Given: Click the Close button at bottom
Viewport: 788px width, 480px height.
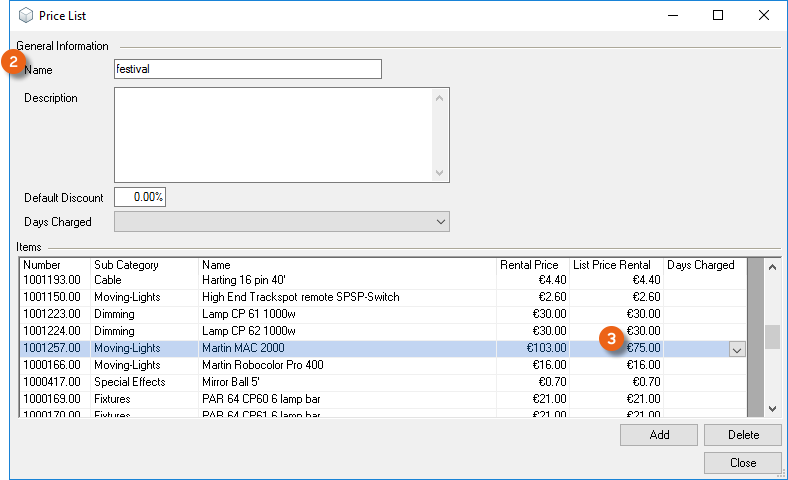Looking at the screenshot, I should click(742, 463).
